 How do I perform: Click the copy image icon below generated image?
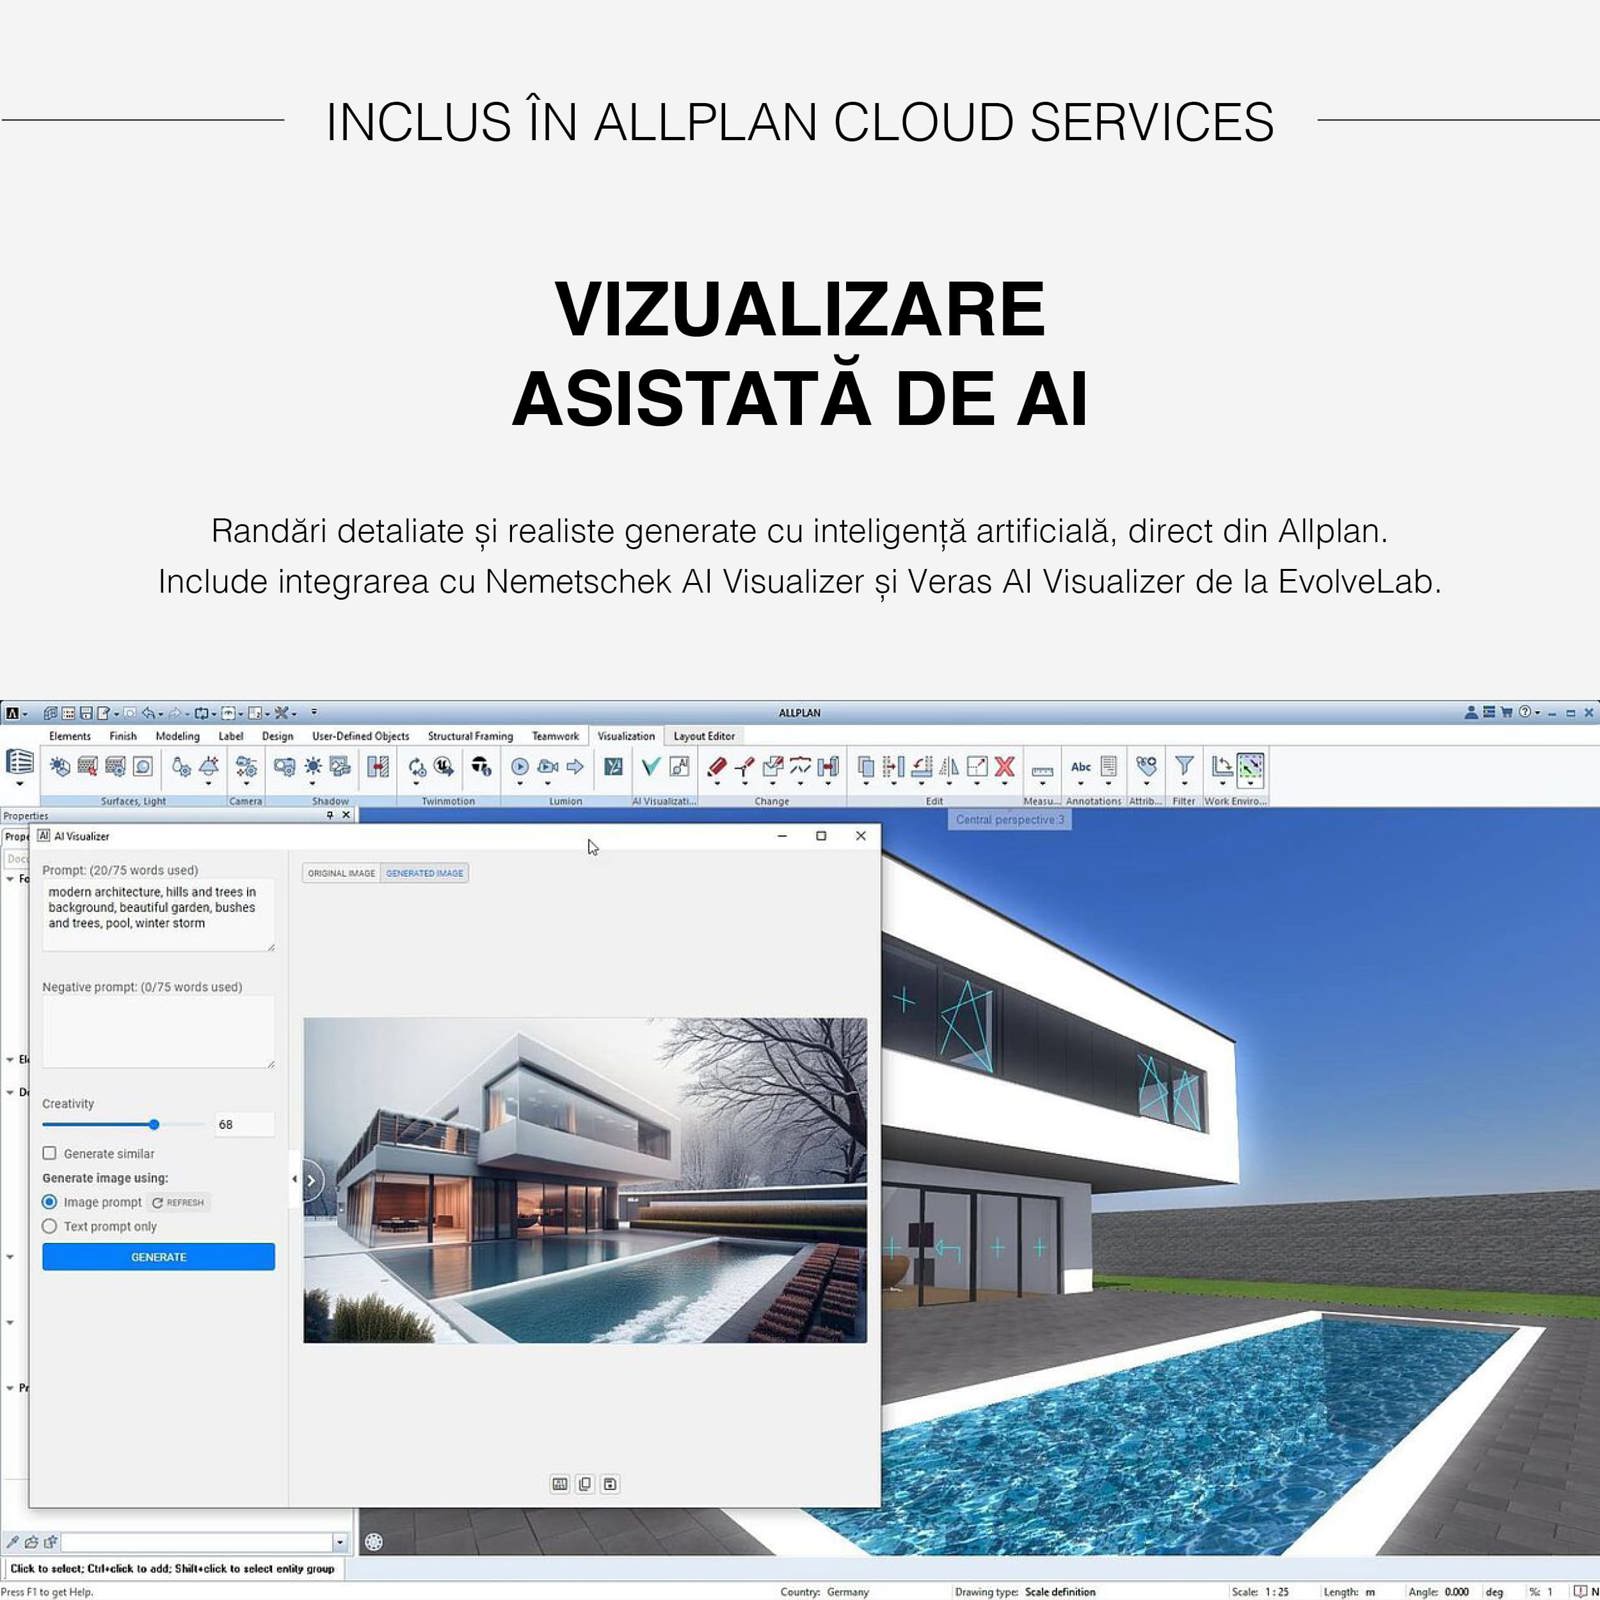[x=585, y=1484]
